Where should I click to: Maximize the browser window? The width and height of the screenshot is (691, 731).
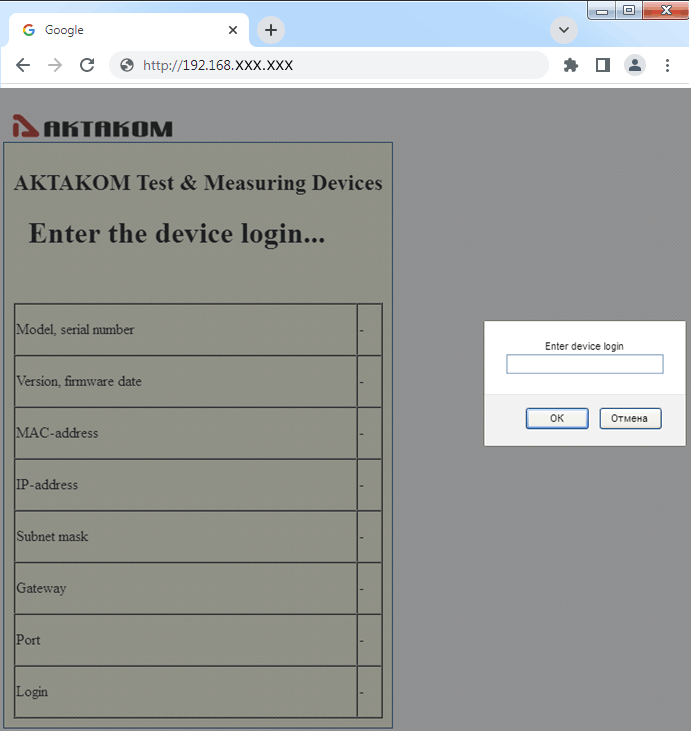[x=629, y=10]
